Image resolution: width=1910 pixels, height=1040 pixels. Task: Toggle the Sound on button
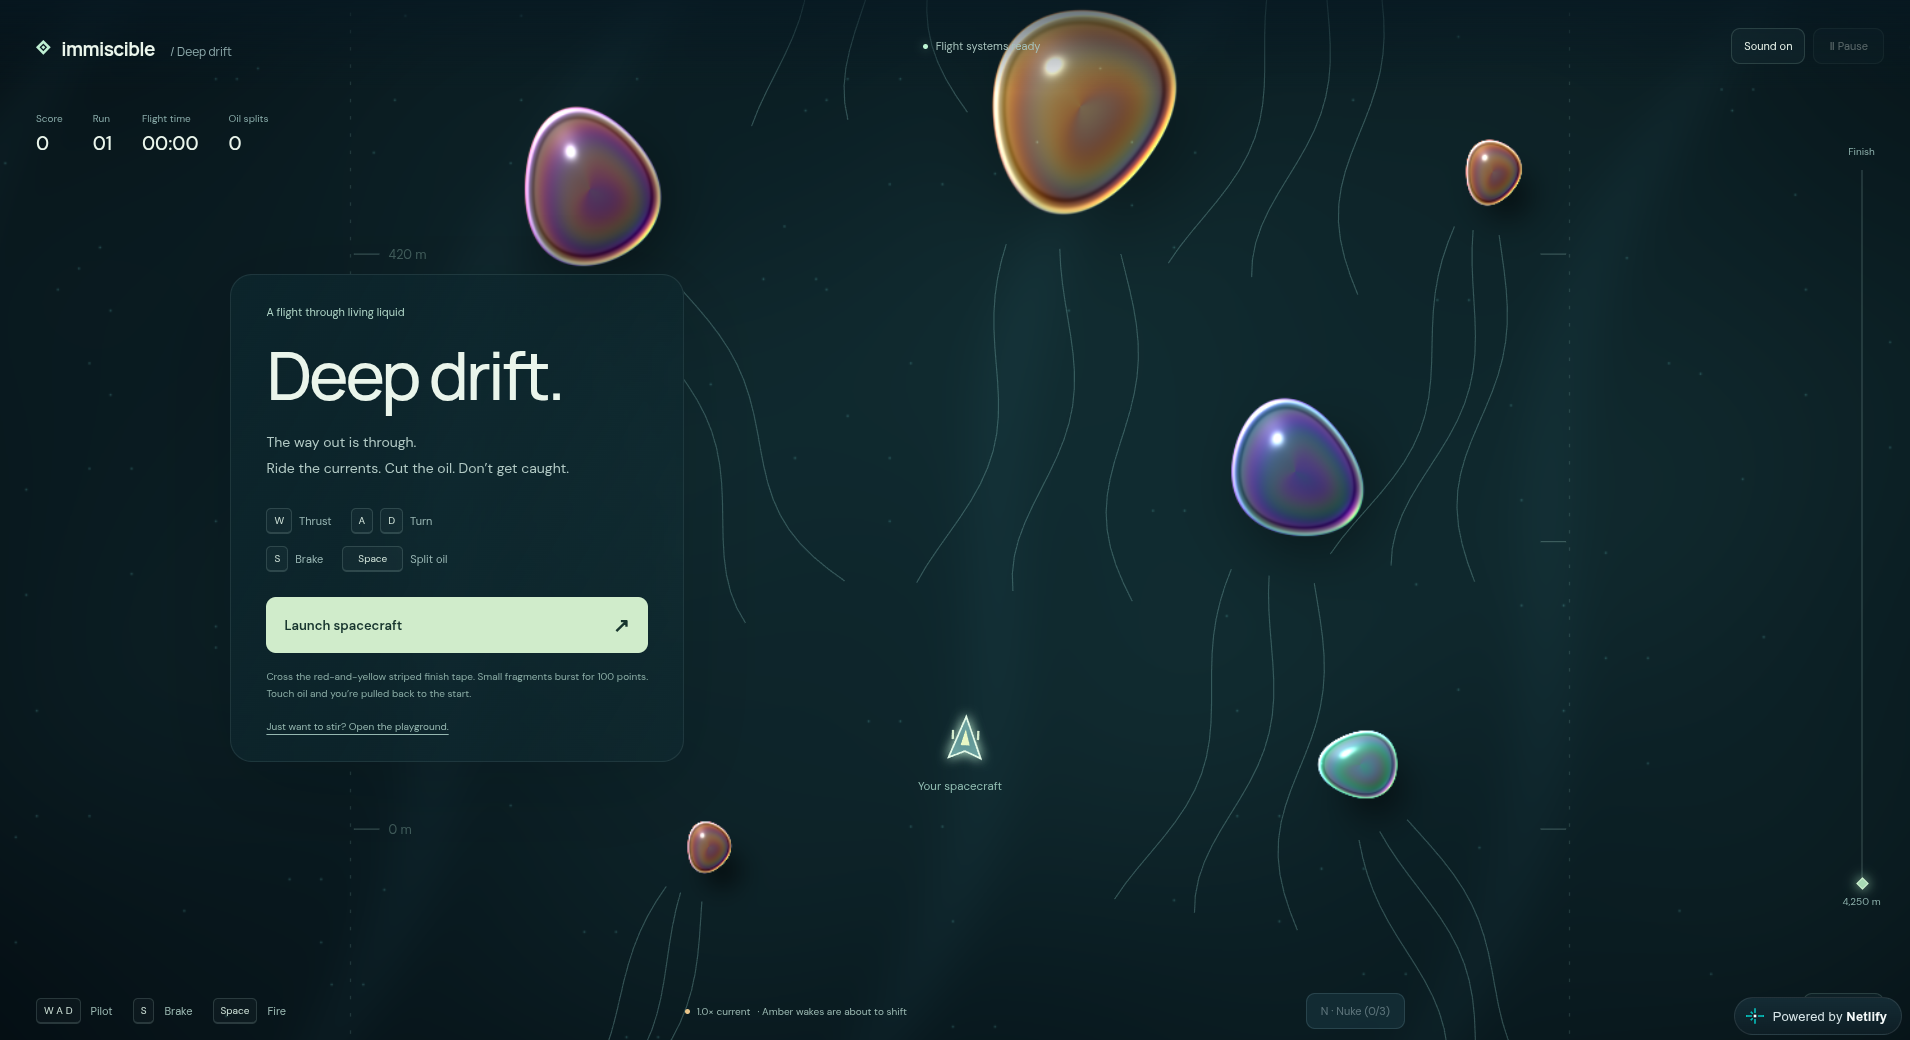point(1768,46)
